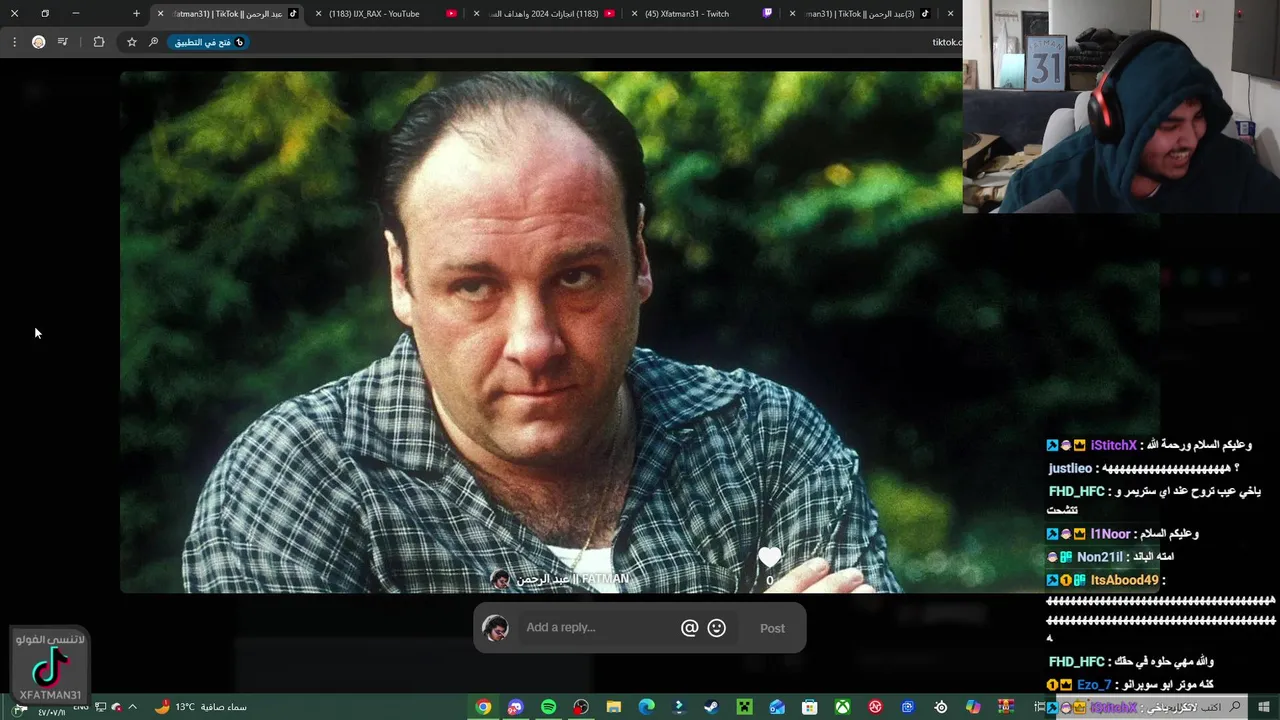Click the ENG language indicator in tray

tap(81, 707)
